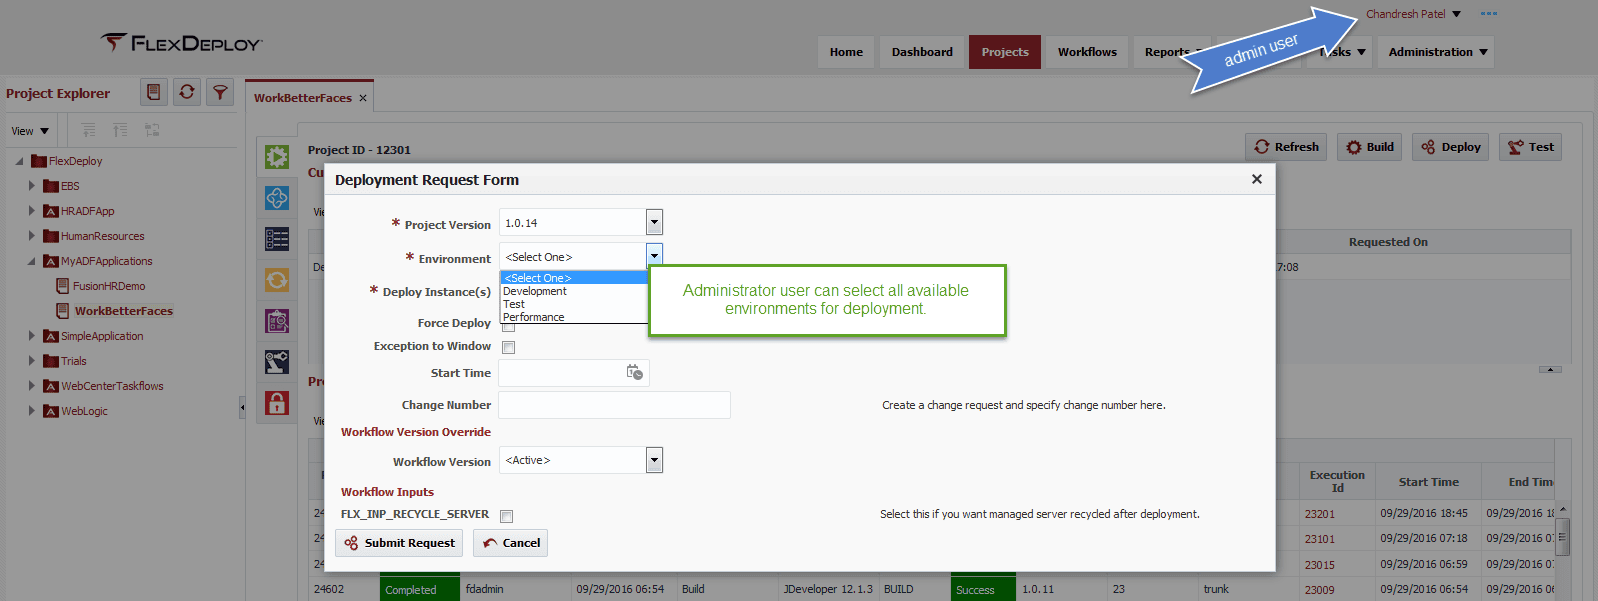1598x601 pixels.
Task: Click into the Start Time field
Action: (x=574, y=373)
